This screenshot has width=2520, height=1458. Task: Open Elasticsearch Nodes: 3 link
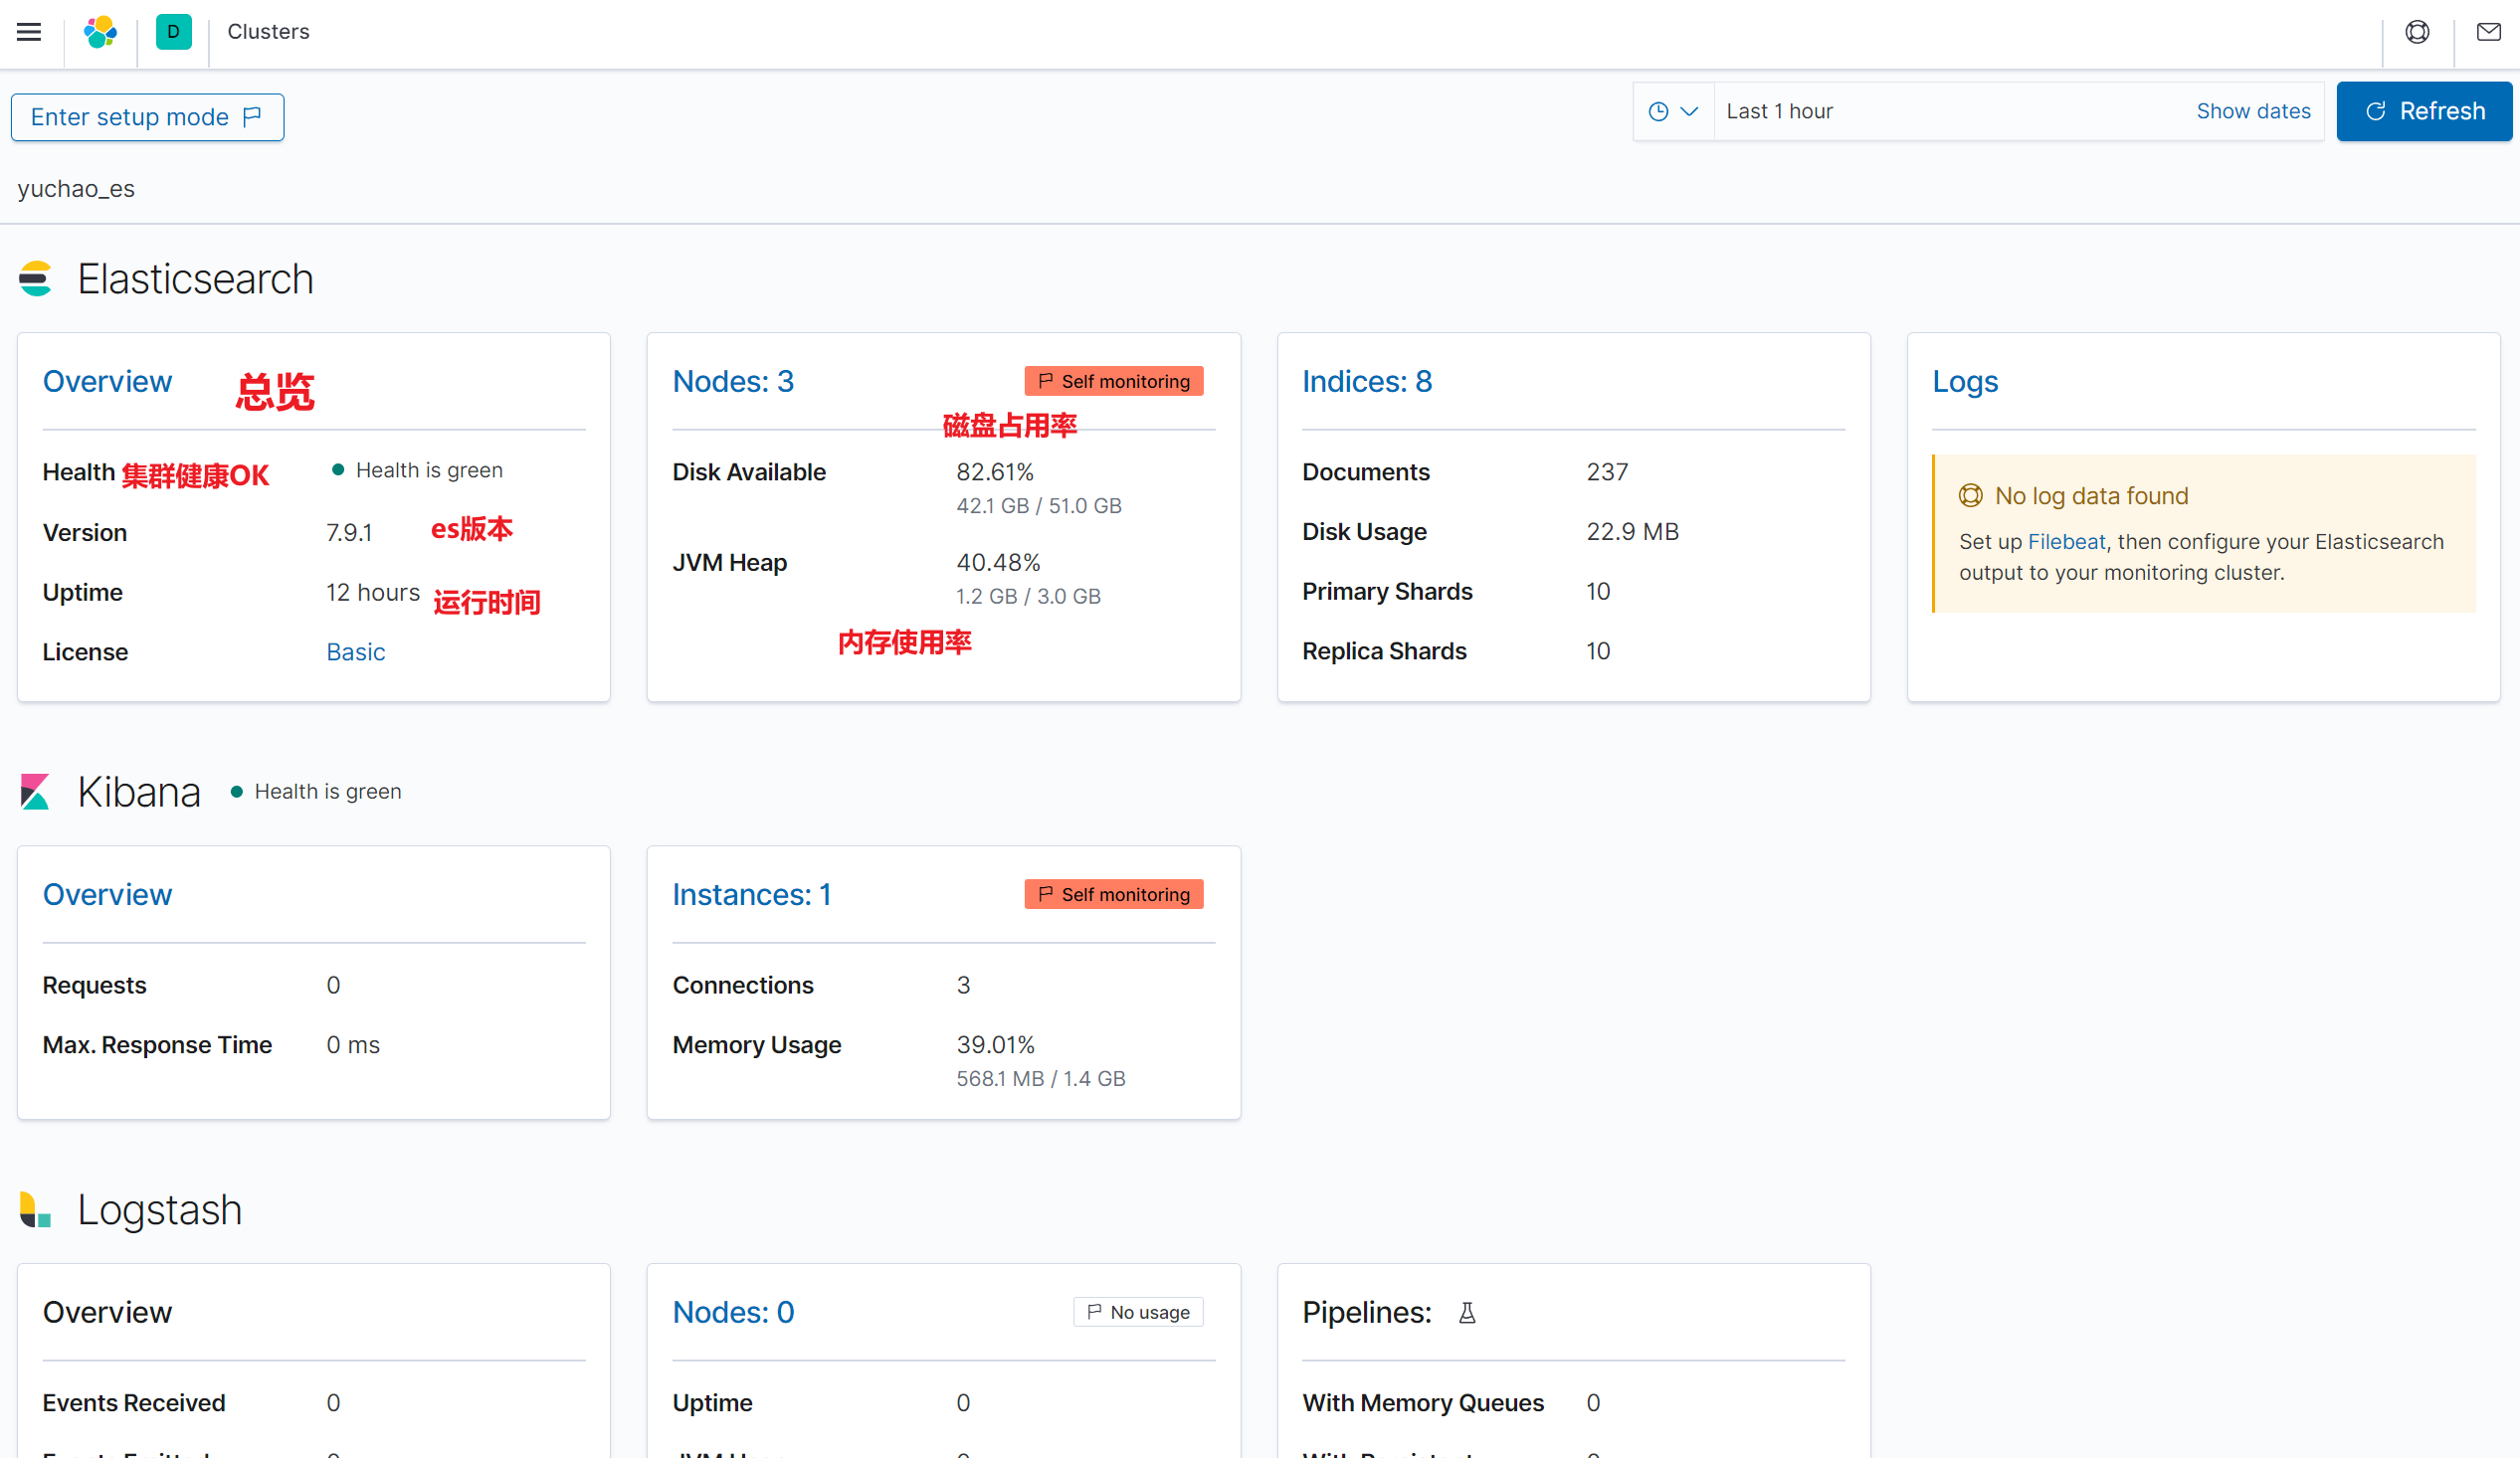click(x=732, y=382)
